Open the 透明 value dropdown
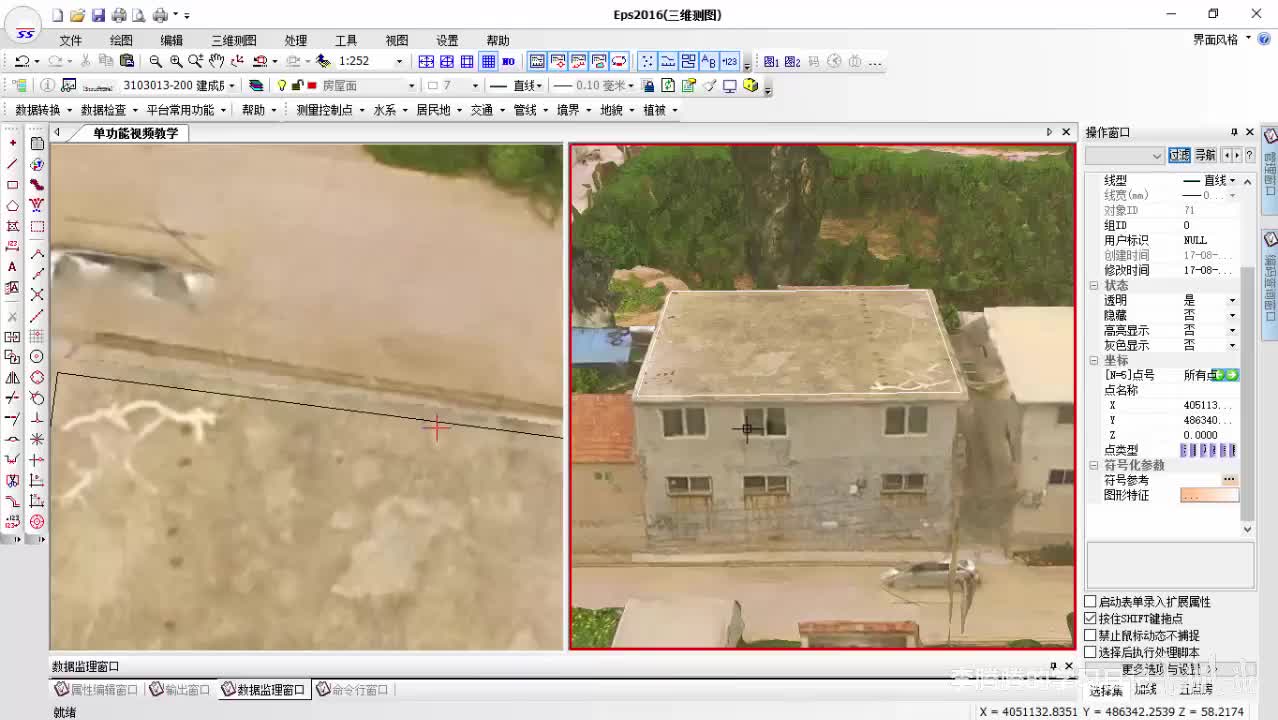The image size is (1278, 720). (1232, 300)
